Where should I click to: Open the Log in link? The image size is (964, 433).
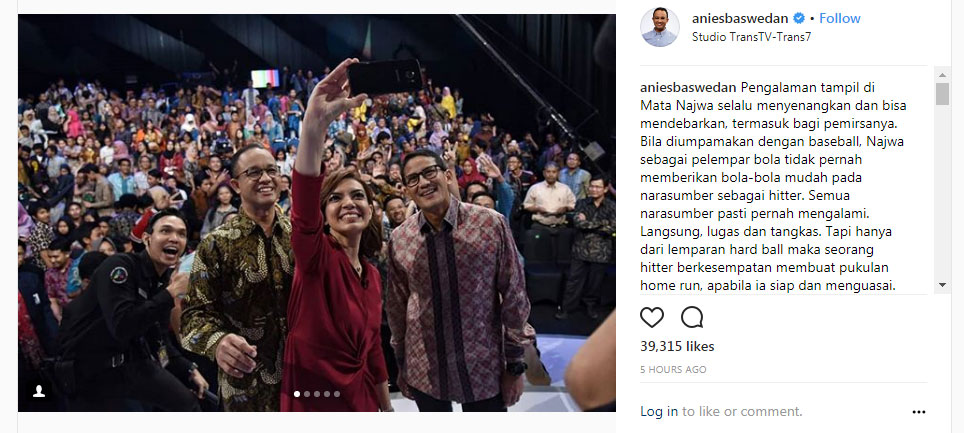click(659, 411)
